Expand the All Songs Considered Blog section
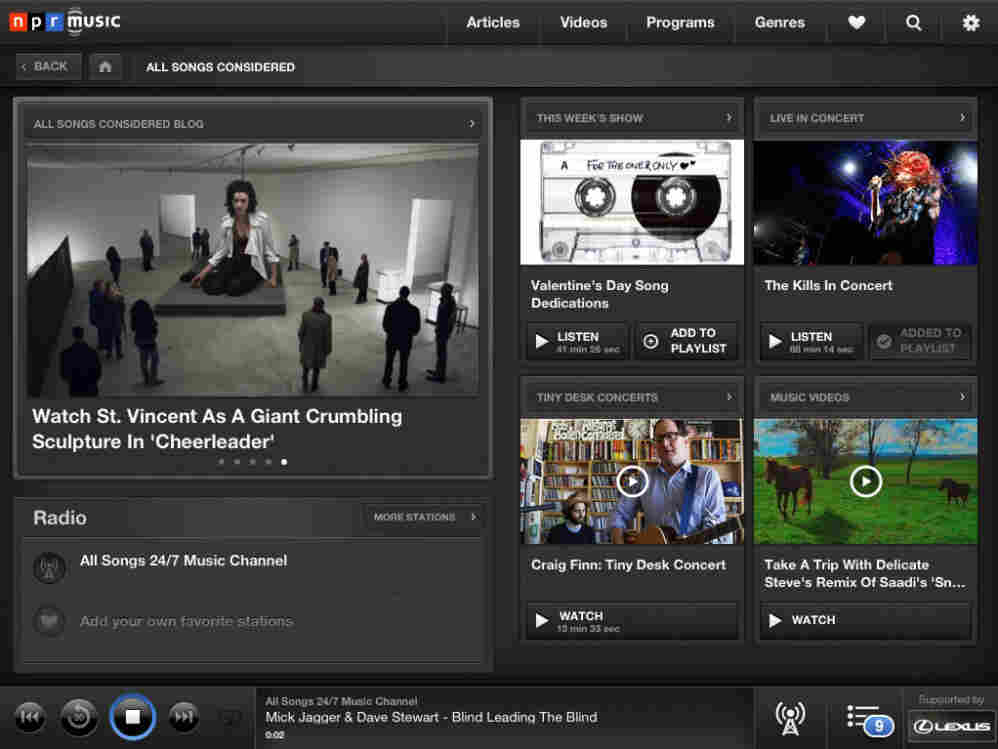 coord(253,123)
